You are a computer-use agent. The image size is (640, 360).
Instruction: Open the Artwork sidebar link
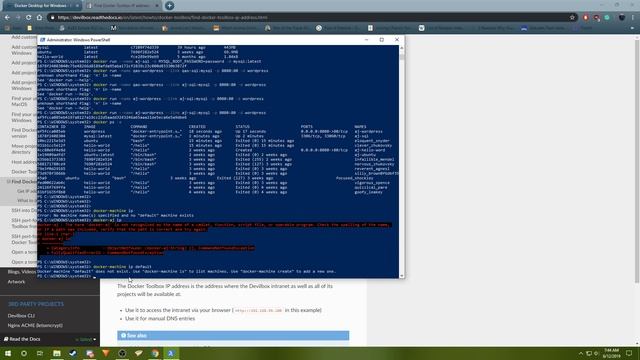coord(16,282)
